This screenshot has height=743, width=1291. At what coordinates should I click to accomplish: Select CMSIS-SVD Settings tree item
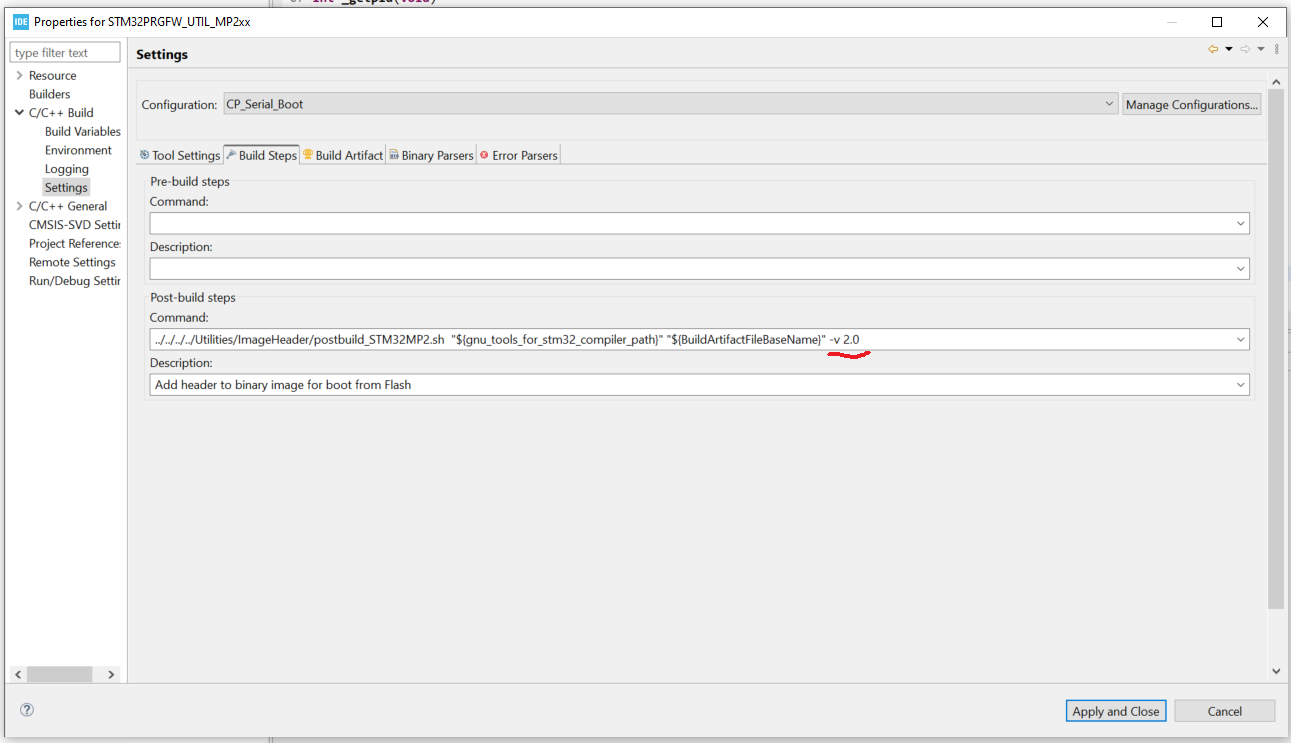tap(74, 225)
